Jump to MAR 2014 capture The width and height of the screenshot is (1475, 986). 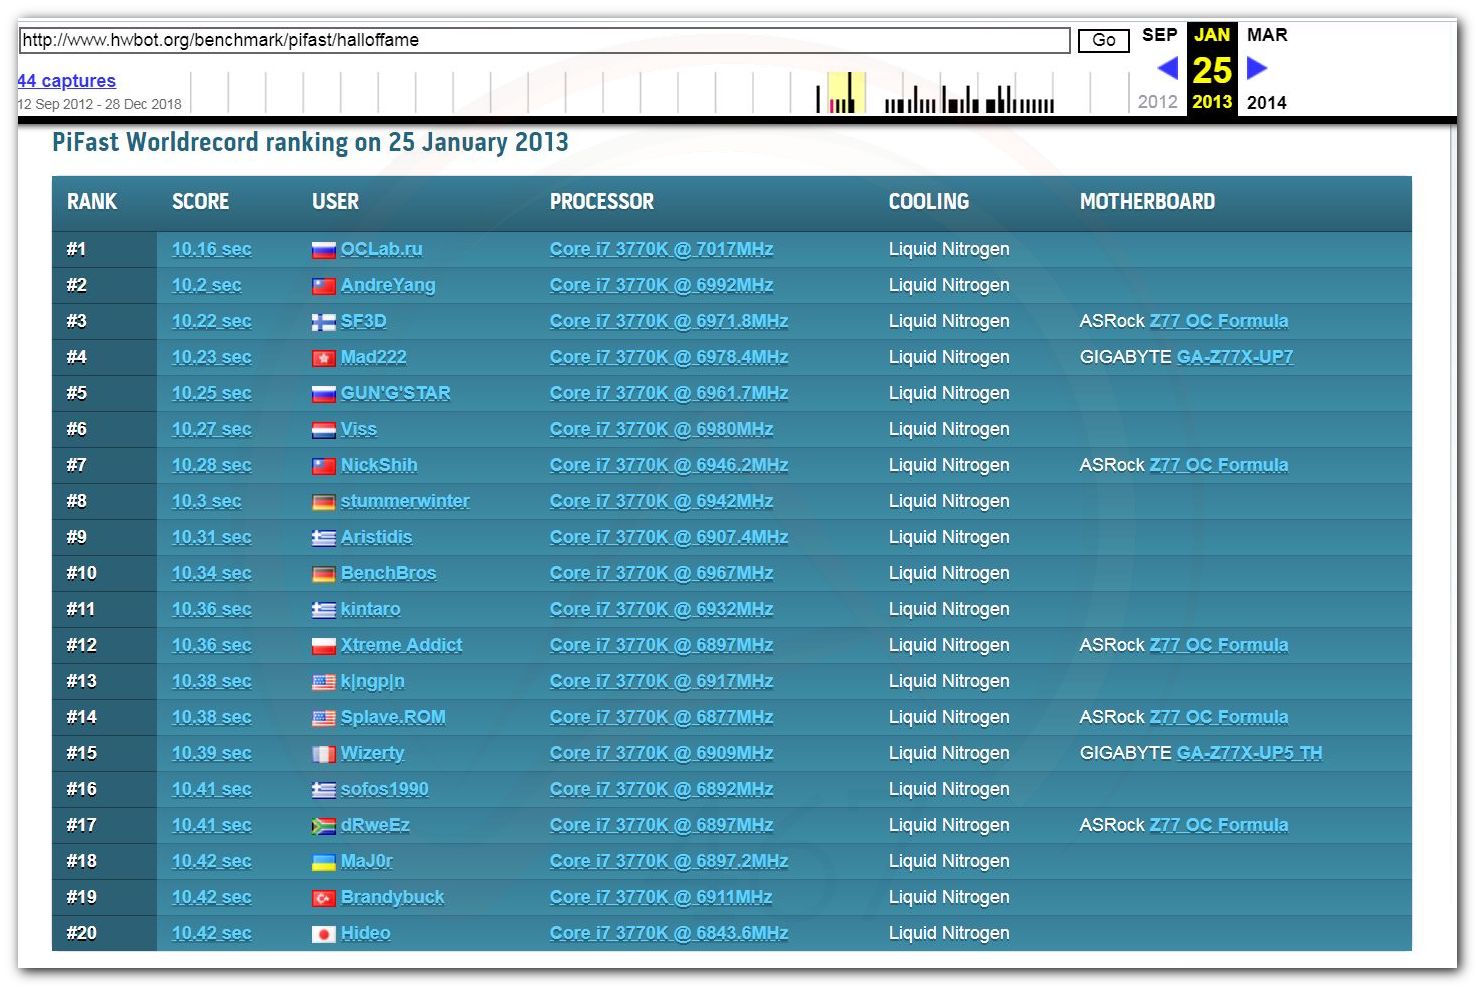click(1266, 35)
